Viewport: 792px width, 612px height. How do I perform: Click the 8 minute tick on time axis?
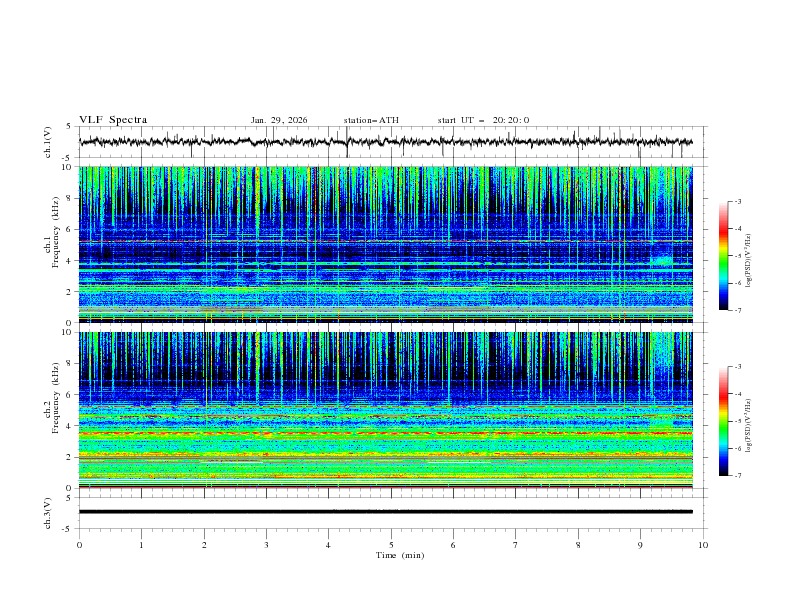578,545
